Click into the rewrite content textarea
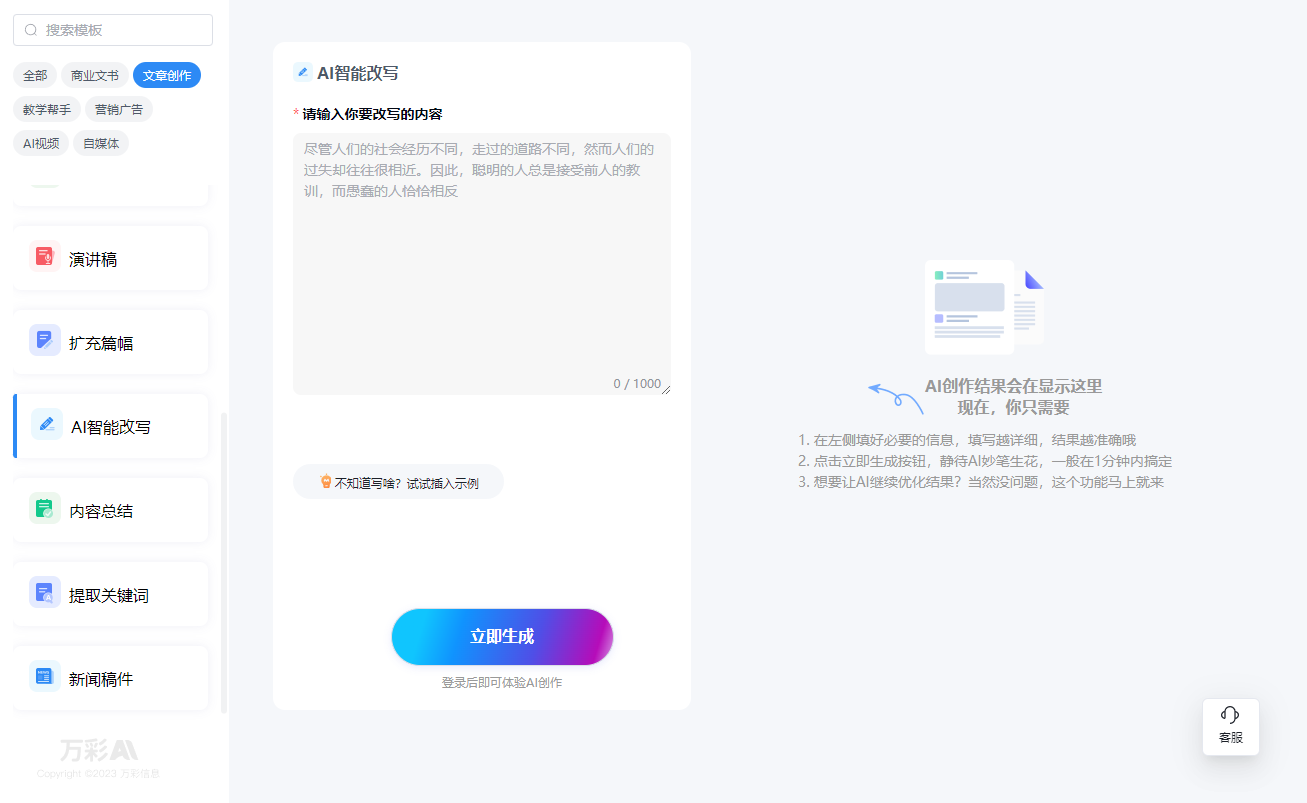 point(482,264)
